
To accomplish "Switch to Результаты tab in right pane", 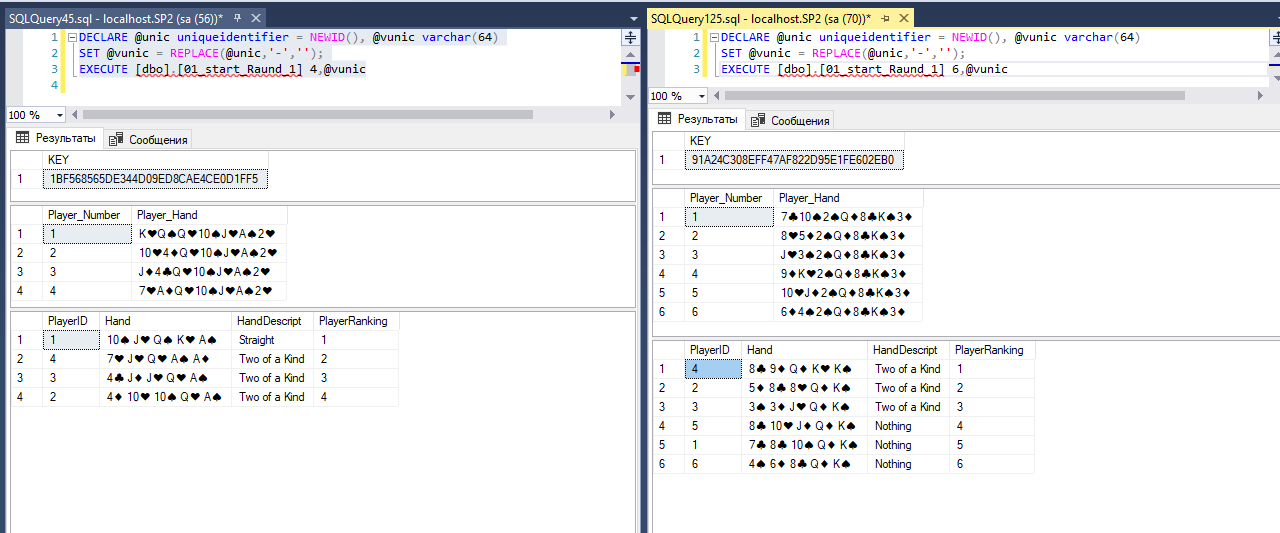I will pyautogui.click(x=697, y=119).
